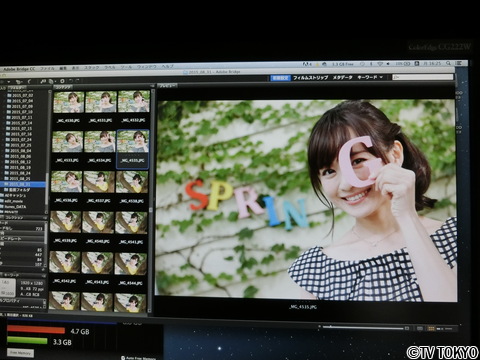Open the refine images toolbar icon
Image resolution: width=480 pixels, height=360 pixels.
51,81
